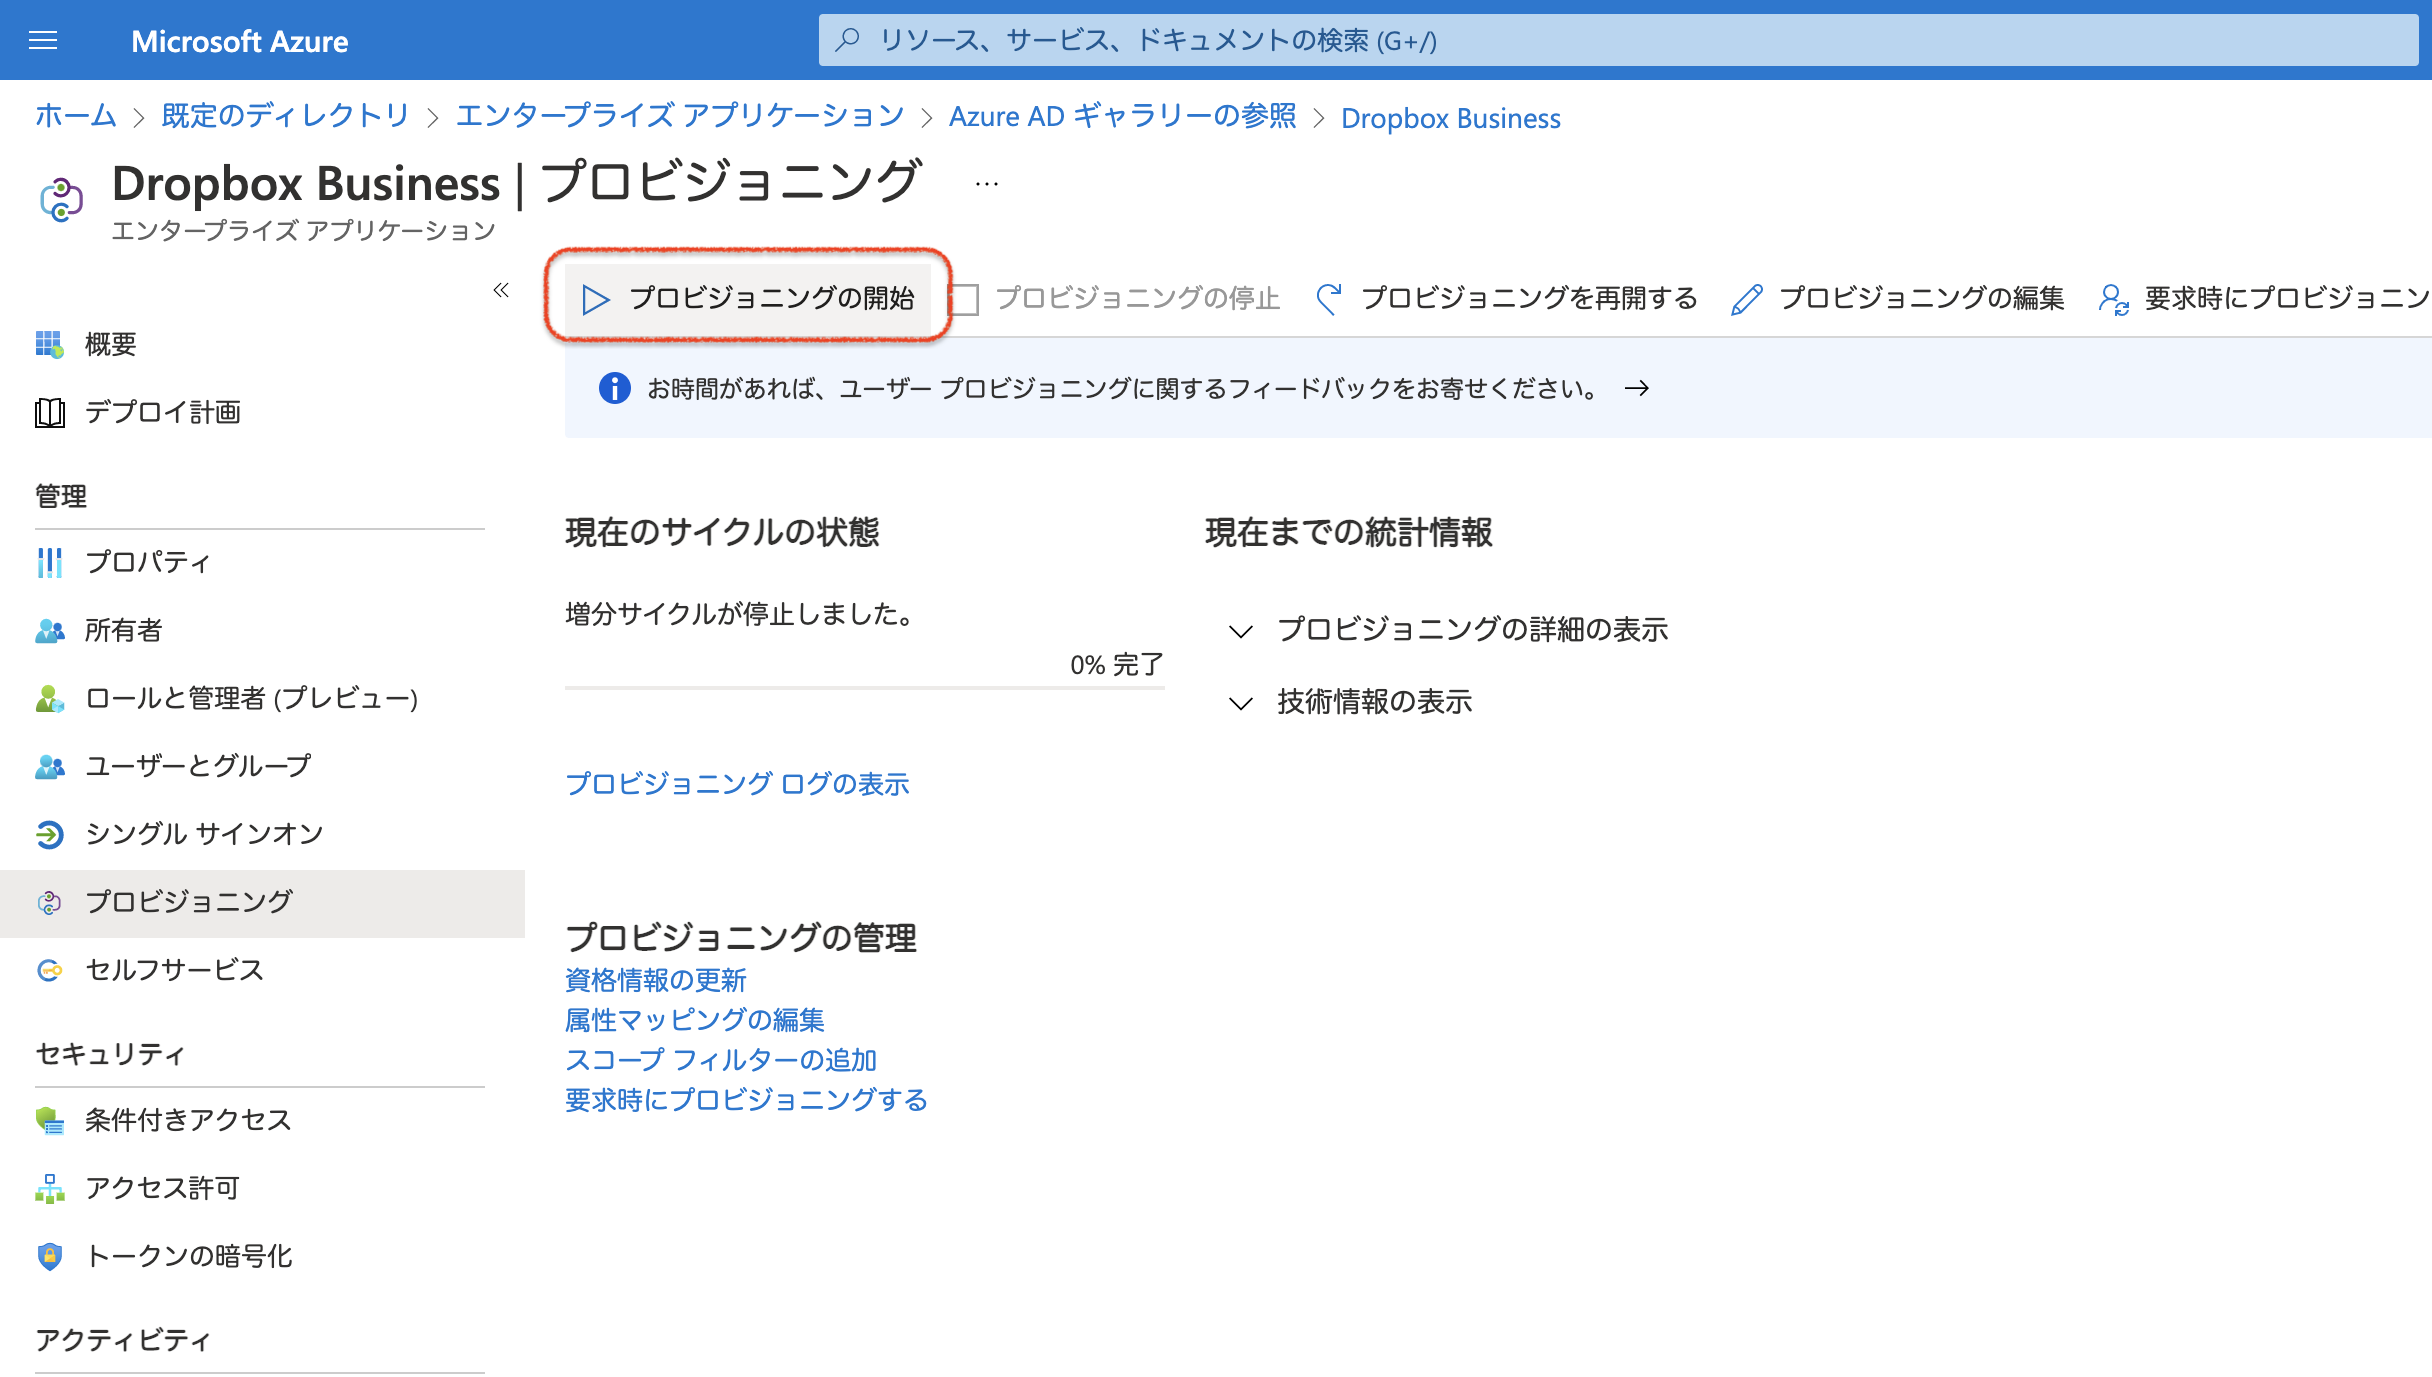
Task: Open the プロビジョニング ログの表示 link
Action: (x=737, y=784)
